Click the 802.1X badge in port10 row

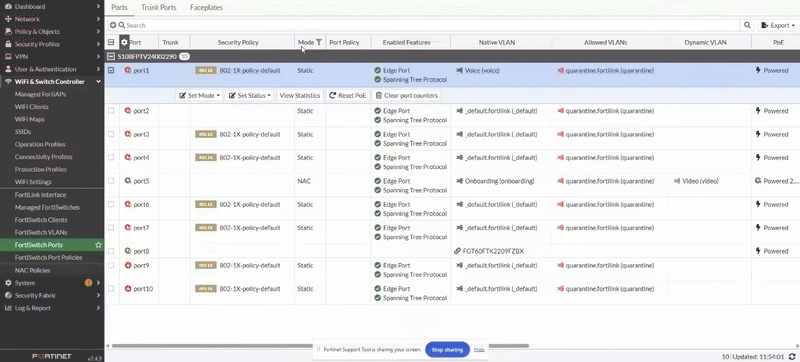(x=206, y=289)
